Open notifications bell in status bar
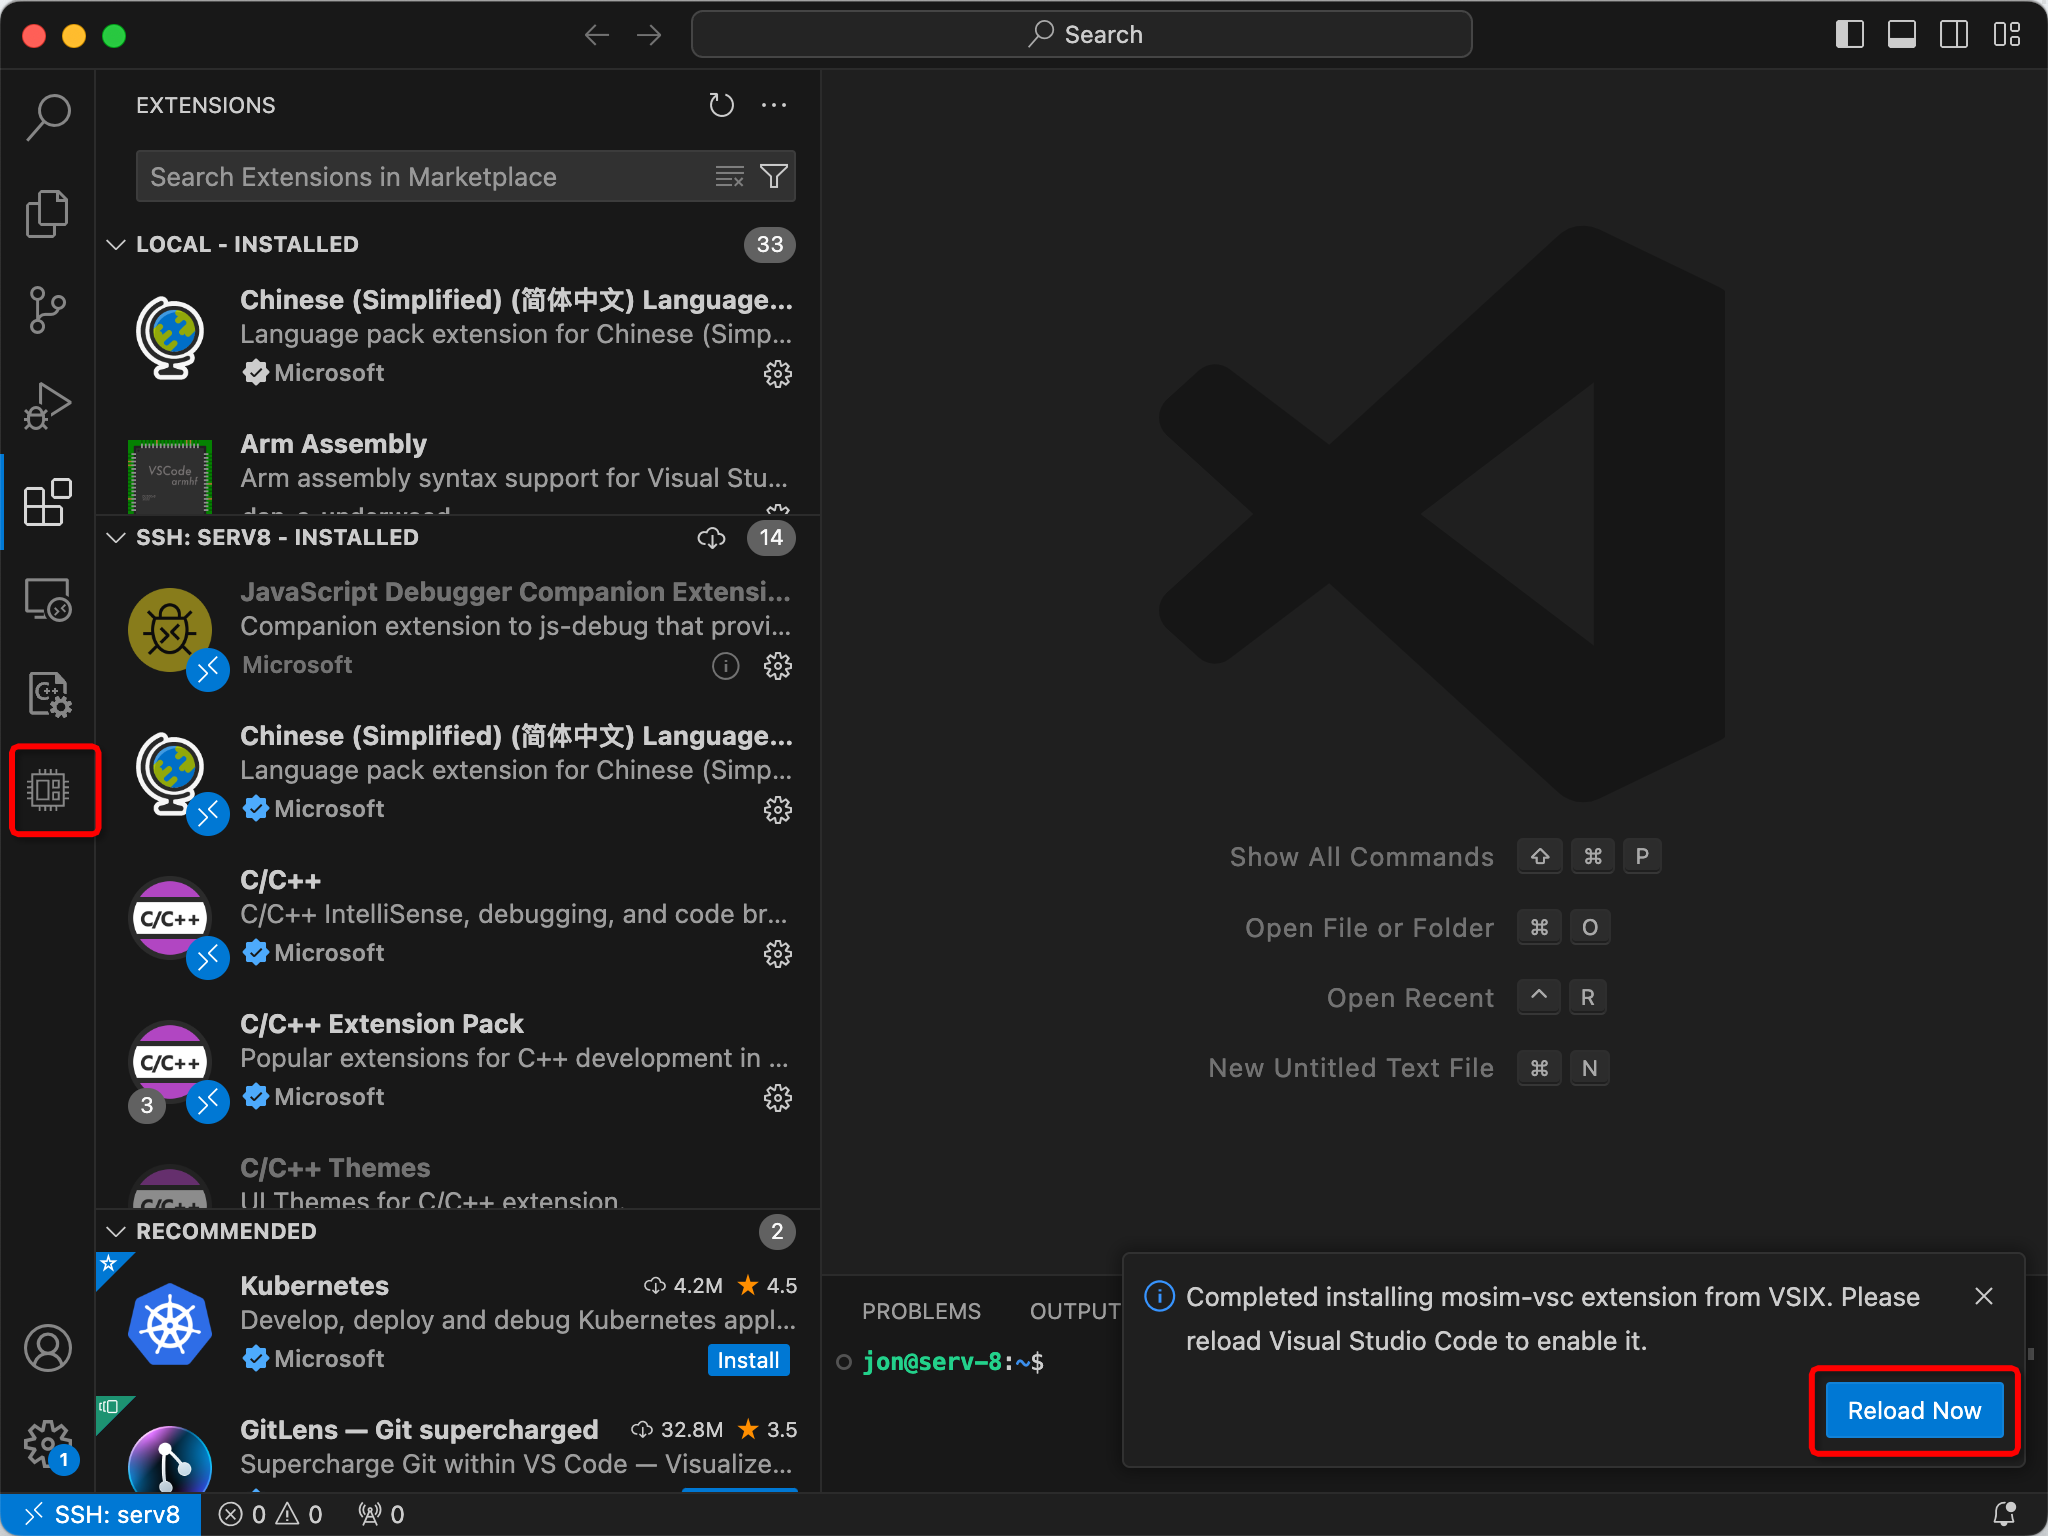Image resolution: width=2048 pixels, height=1536 pixels. (x=2004, y=1514)
